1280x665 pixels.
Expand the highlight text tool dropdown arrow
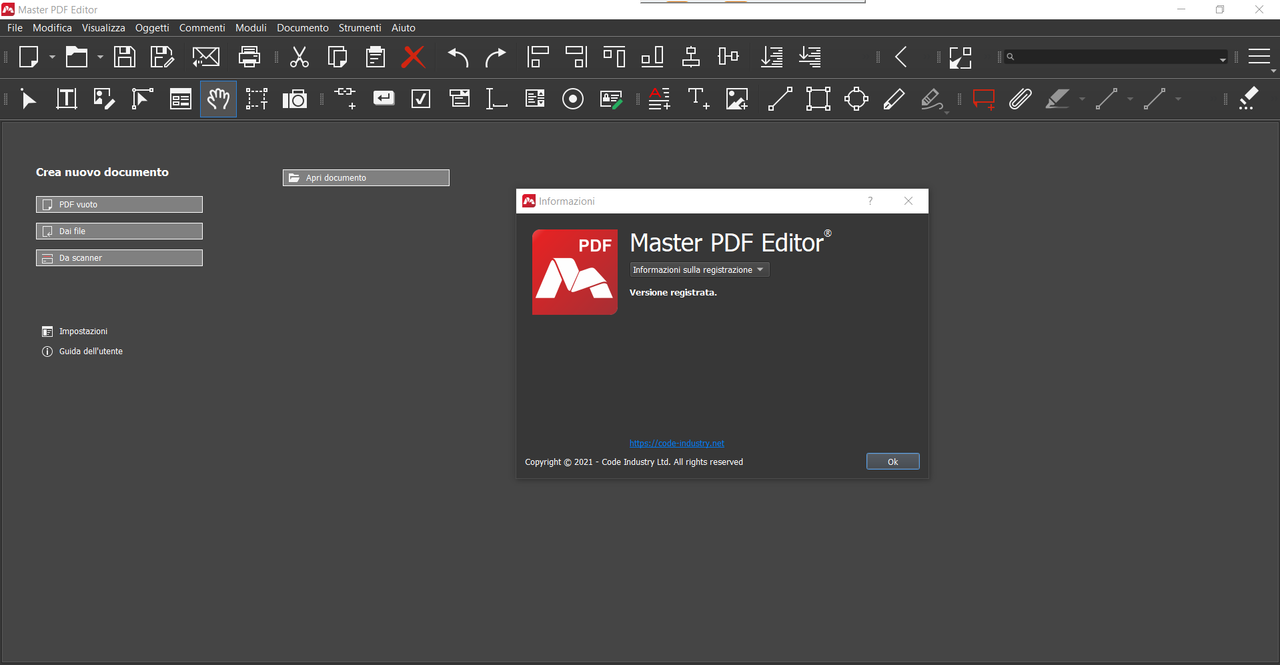(1082, 99)
